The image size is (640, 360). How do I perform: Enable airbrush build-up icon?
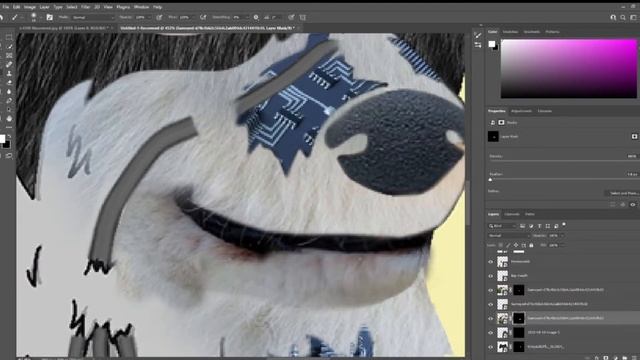click(x=203, y=17)
